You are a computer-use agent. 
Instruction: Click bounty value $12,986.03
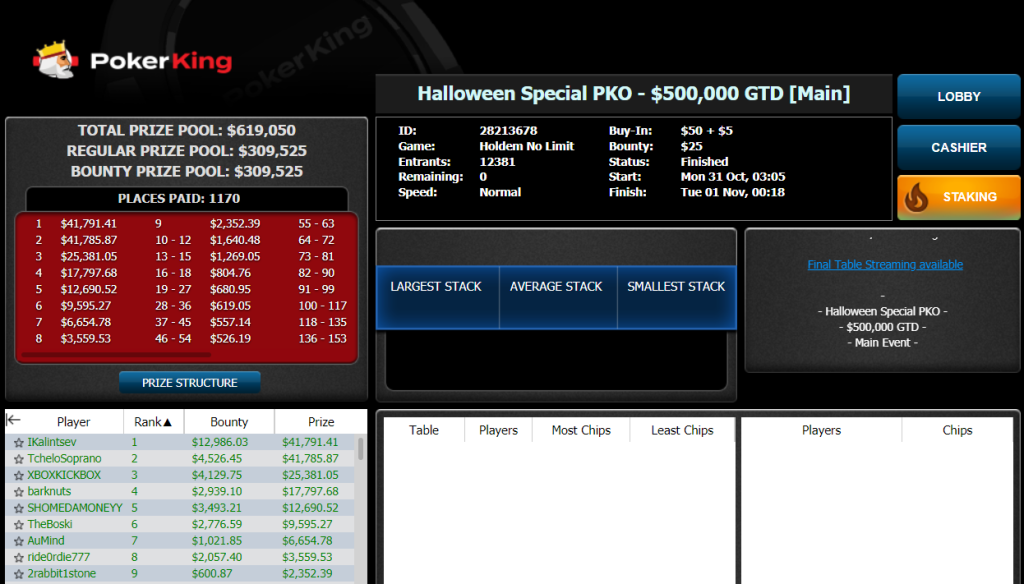pos(220,442)
